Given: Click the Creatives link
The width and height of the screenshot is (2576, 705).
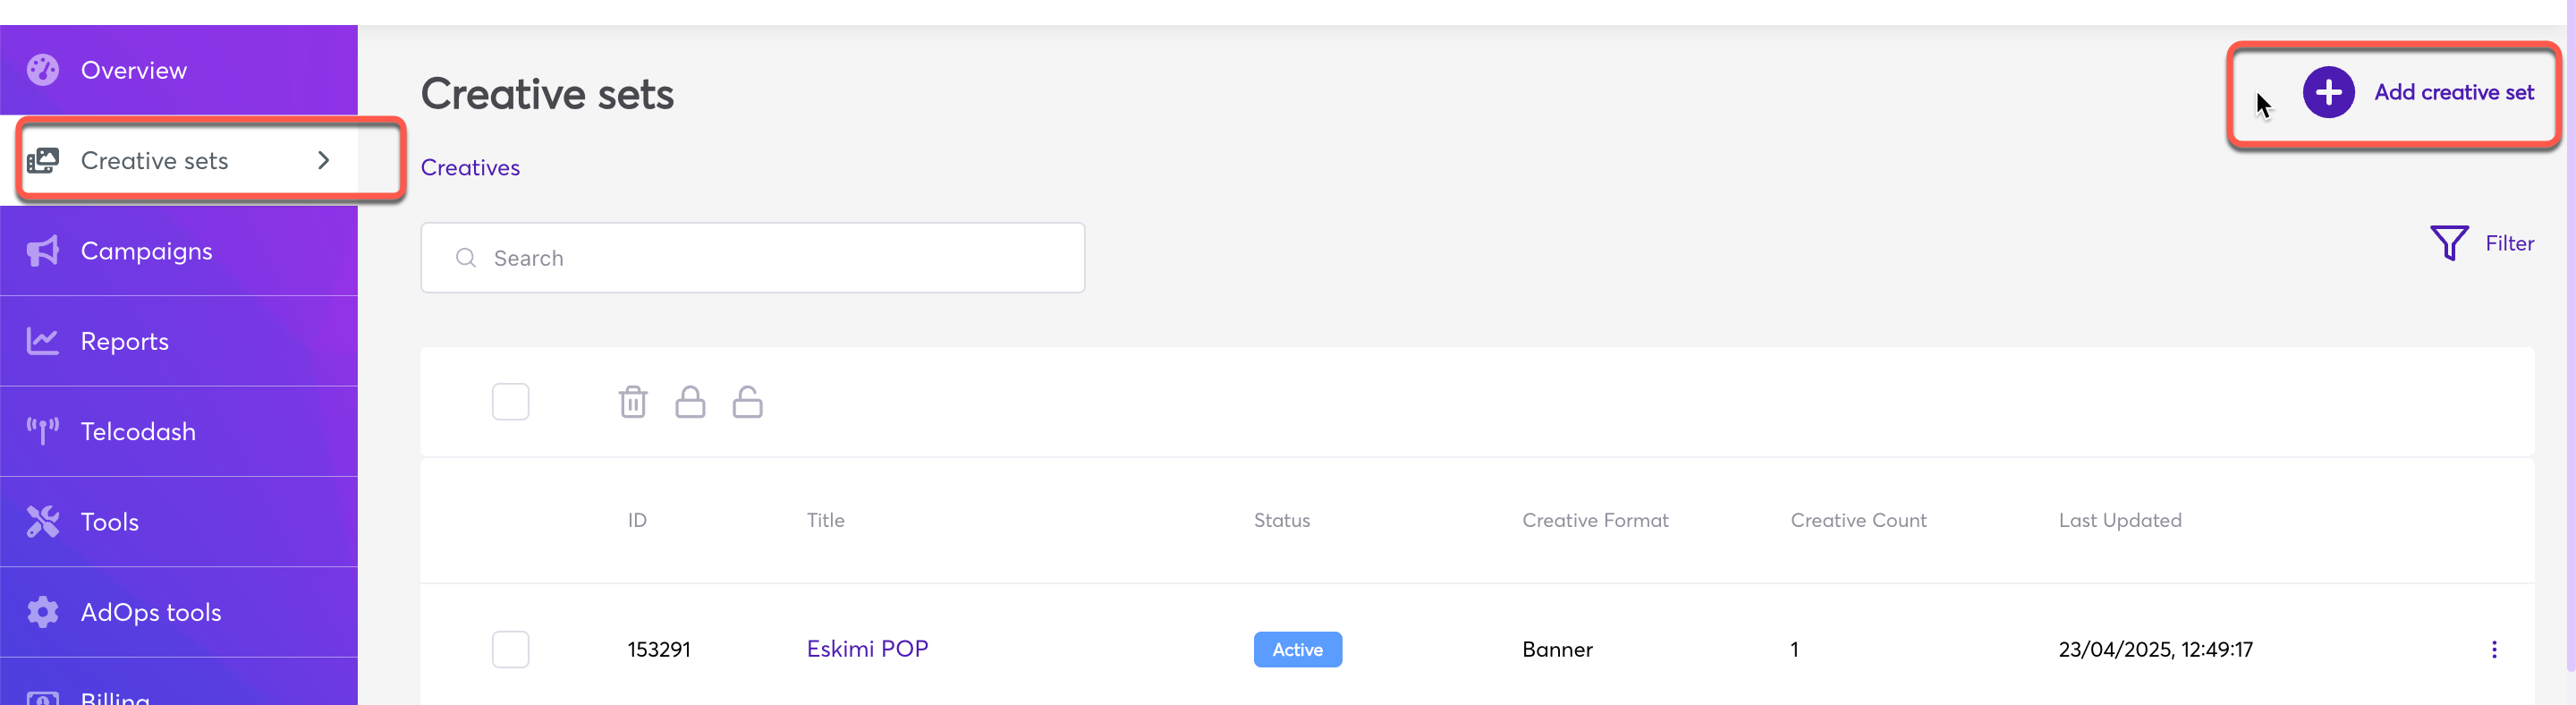Looking at the screenshot, I should tap(470, 168).
